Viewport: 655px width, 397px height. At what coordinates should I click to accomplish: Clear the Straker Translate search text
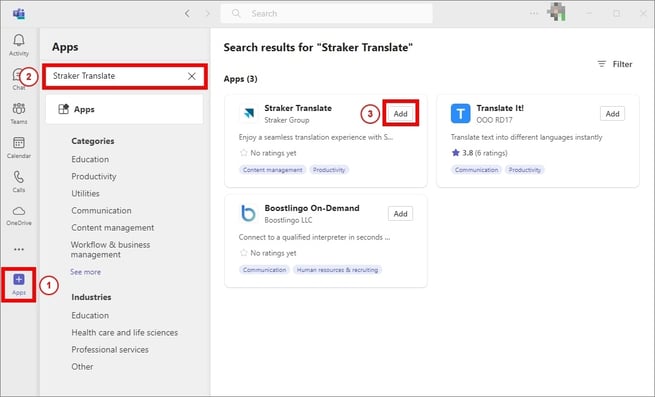[x=192, y=76]
